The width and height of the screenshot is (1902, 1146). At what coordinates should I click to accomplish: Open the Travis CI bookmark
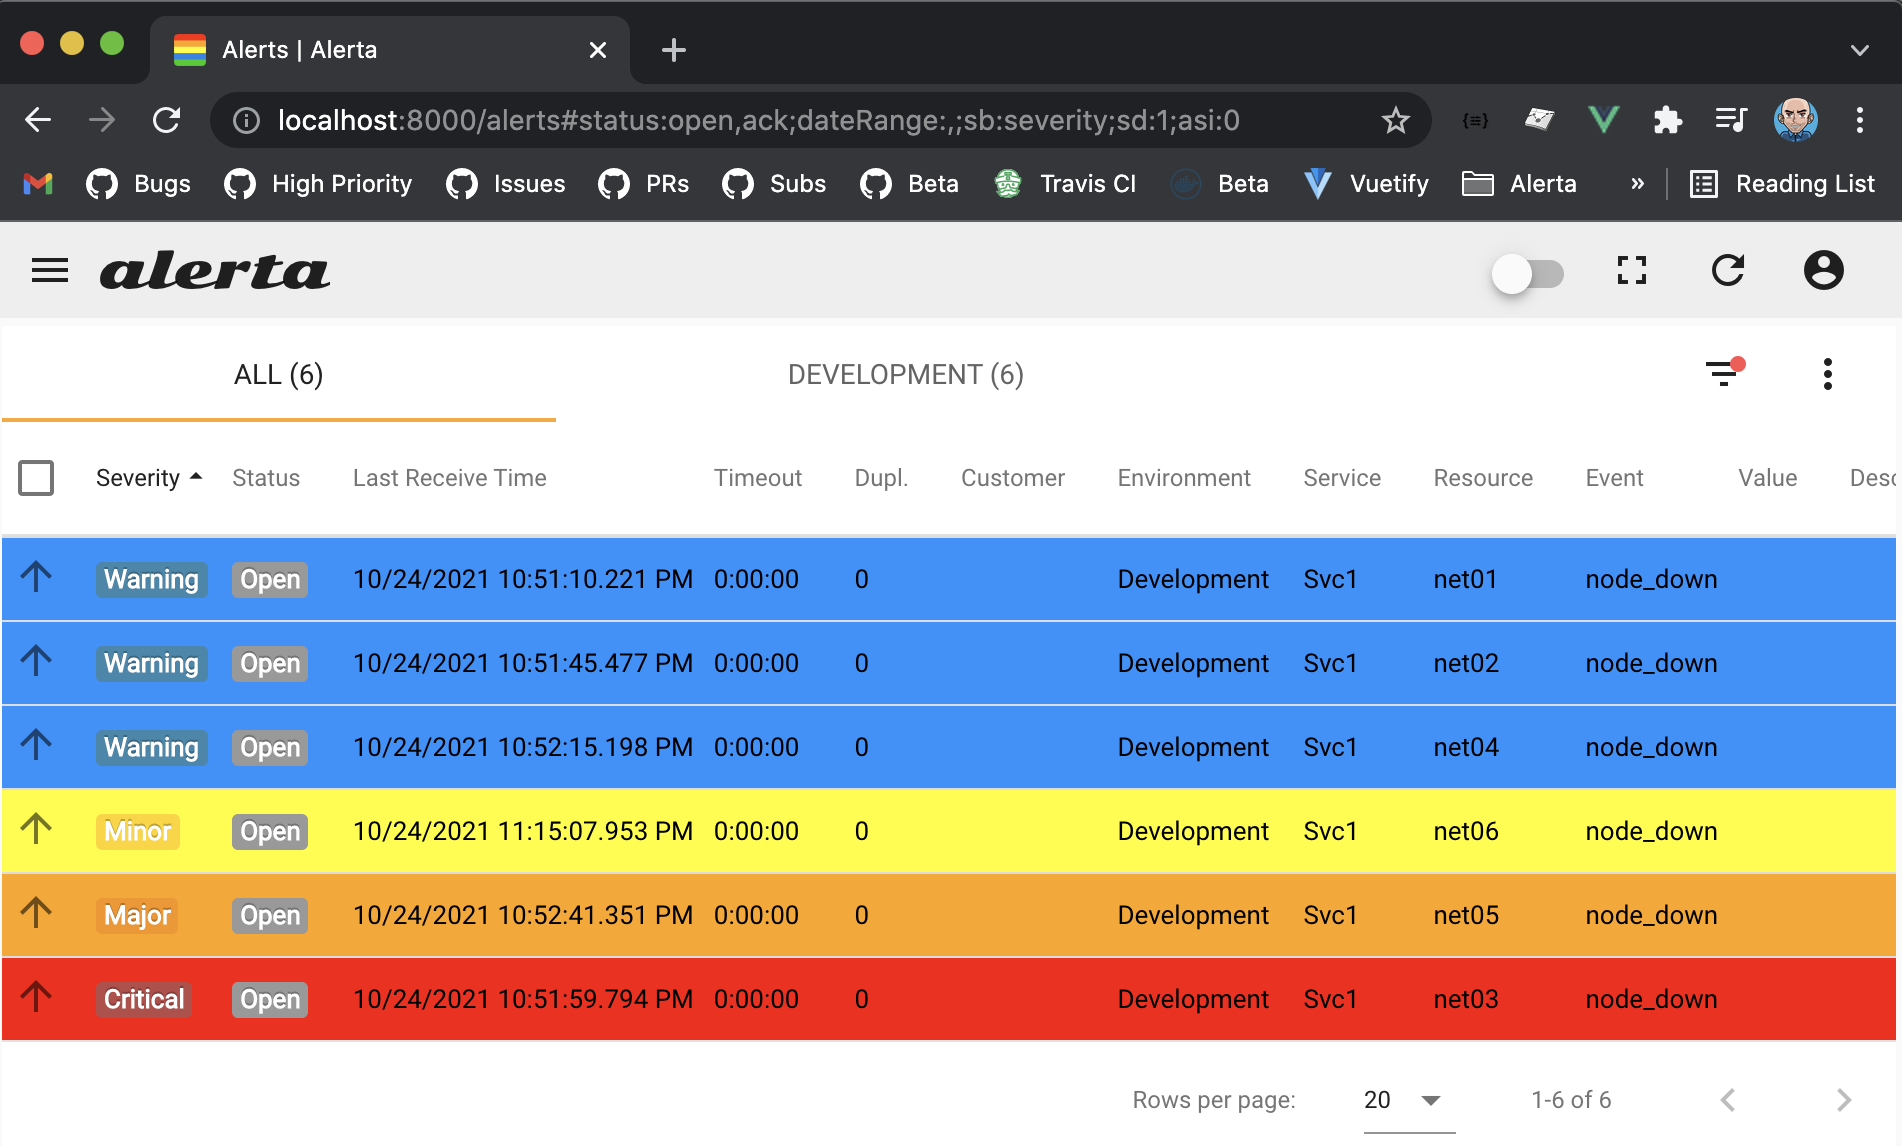point(1064,183)
